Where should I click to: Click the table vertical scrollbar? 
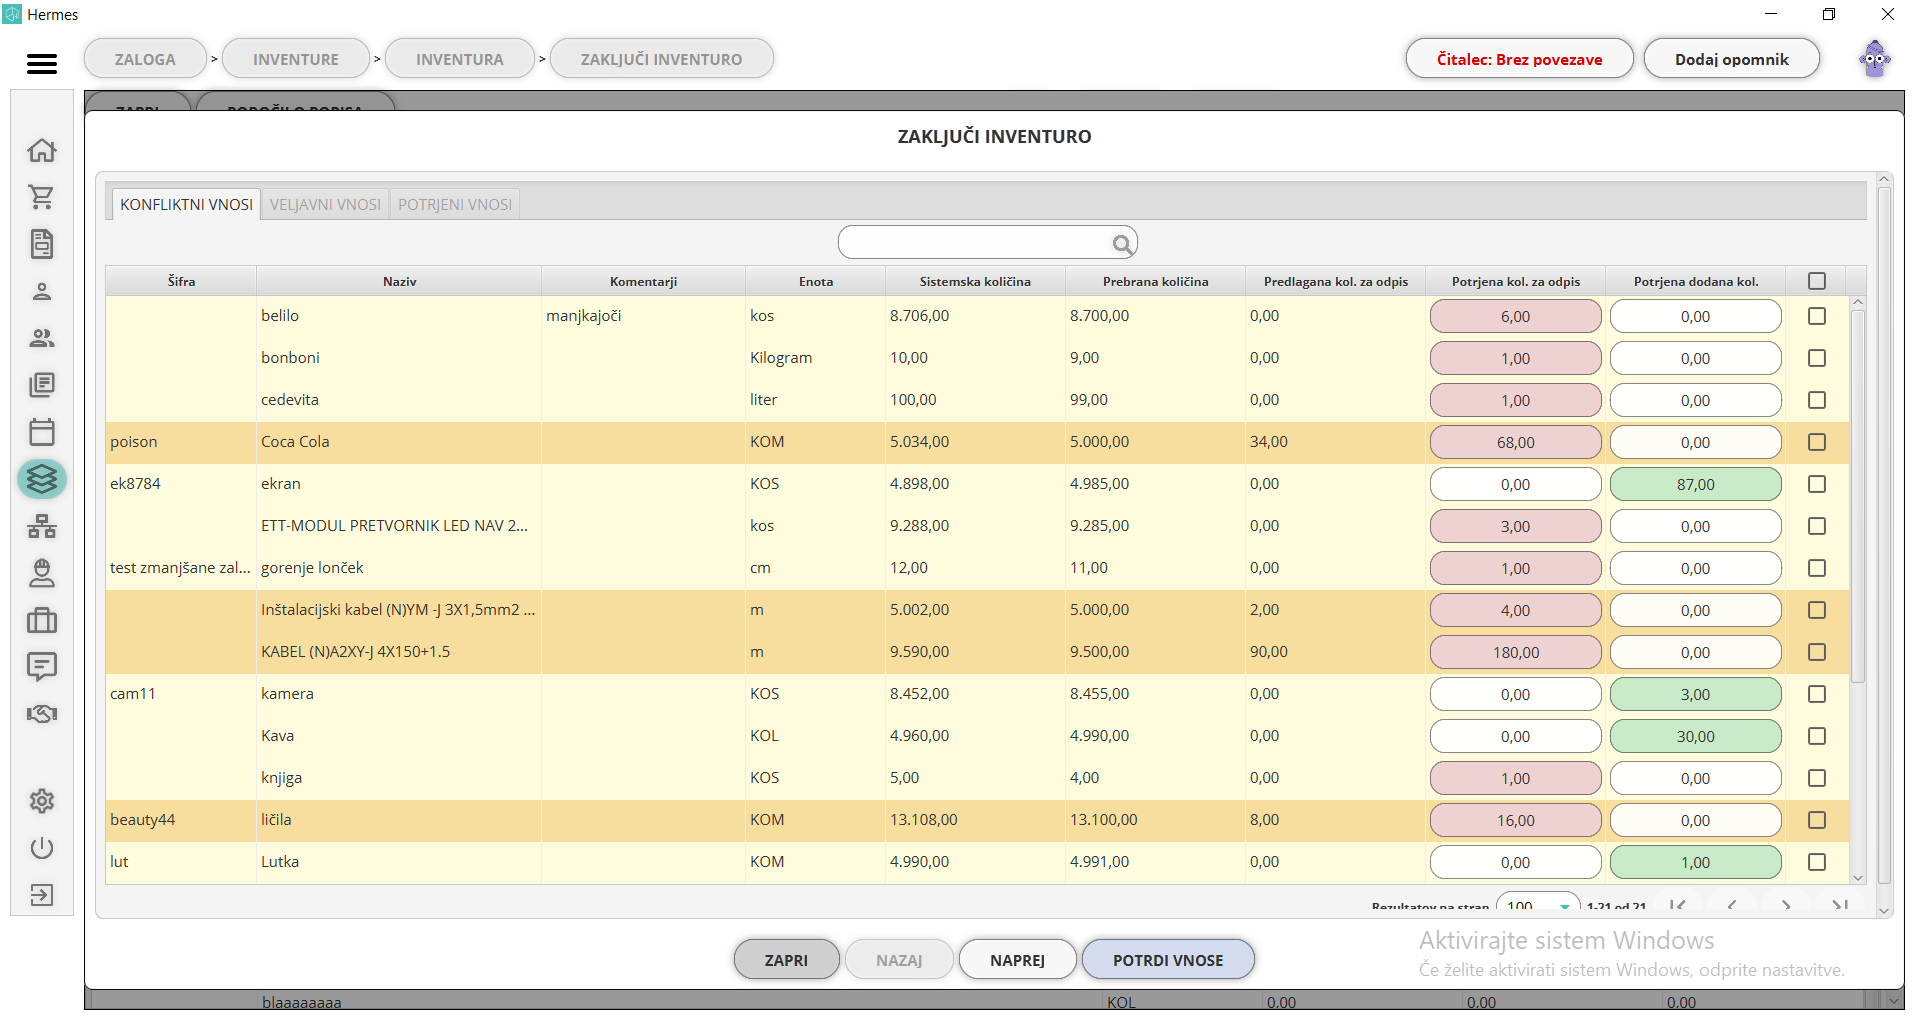point(1858,496)
